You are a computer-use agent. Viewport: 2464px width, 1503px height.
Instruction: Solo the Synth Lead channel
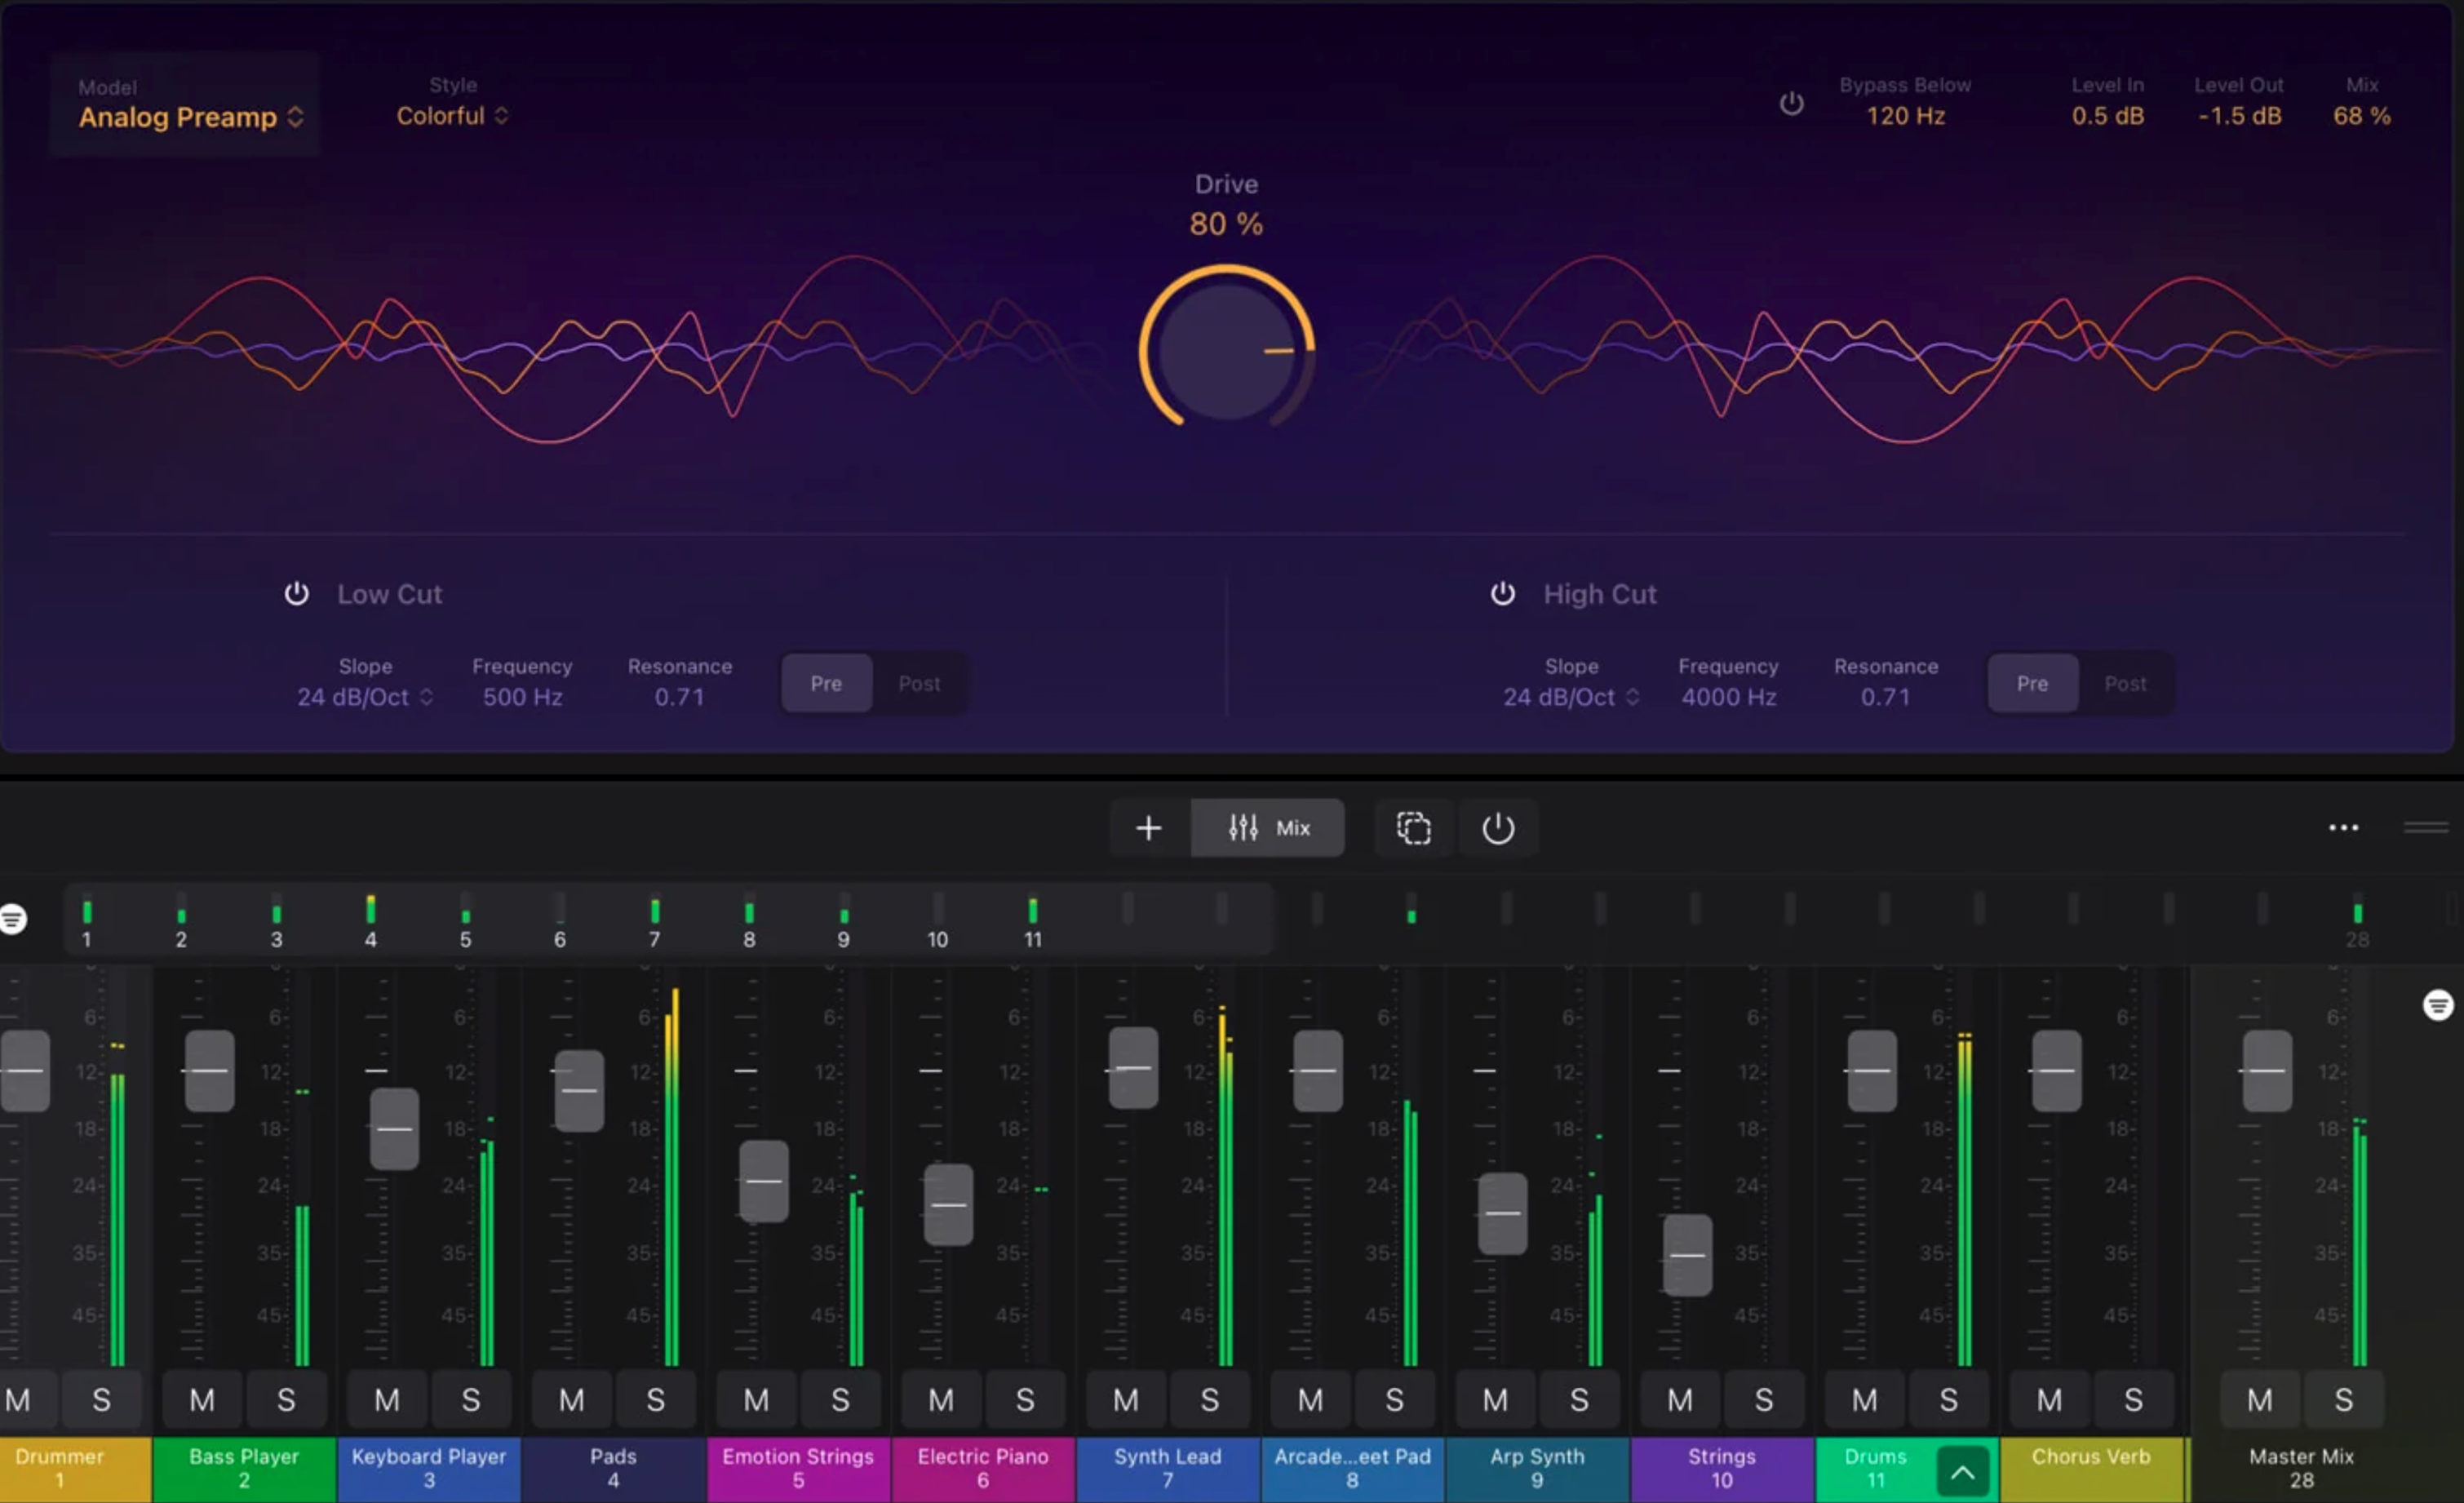point(1209,1400)
